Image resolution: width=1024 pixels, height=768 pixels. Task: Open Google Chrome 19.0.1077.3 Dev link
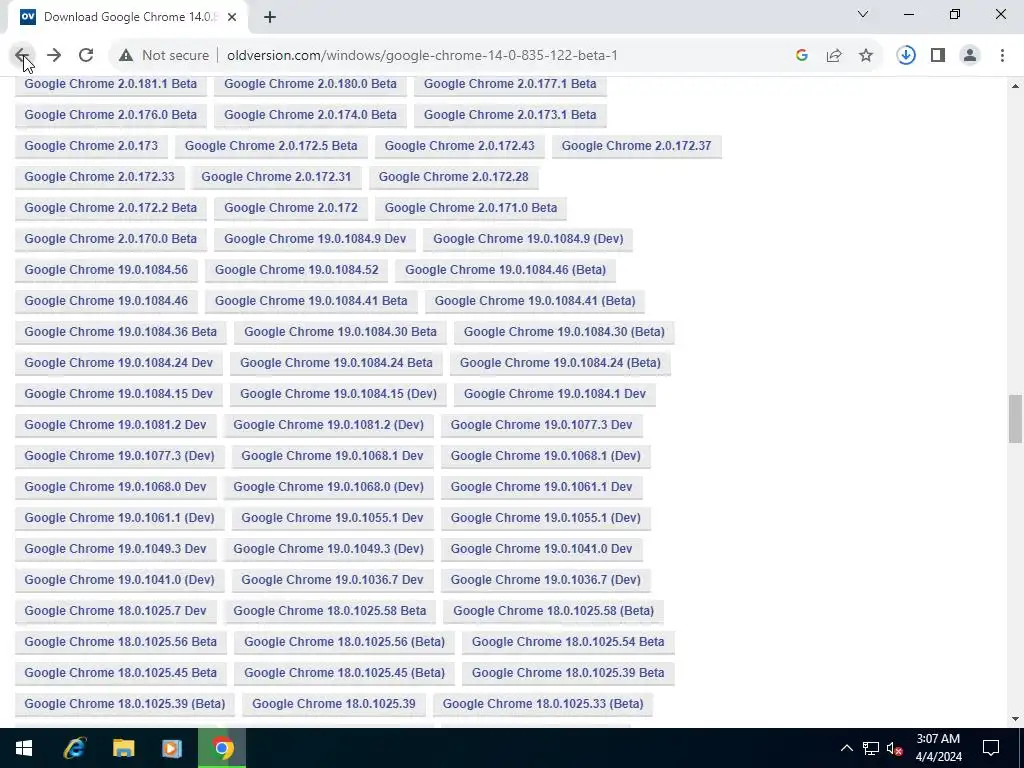coord(541,425)
